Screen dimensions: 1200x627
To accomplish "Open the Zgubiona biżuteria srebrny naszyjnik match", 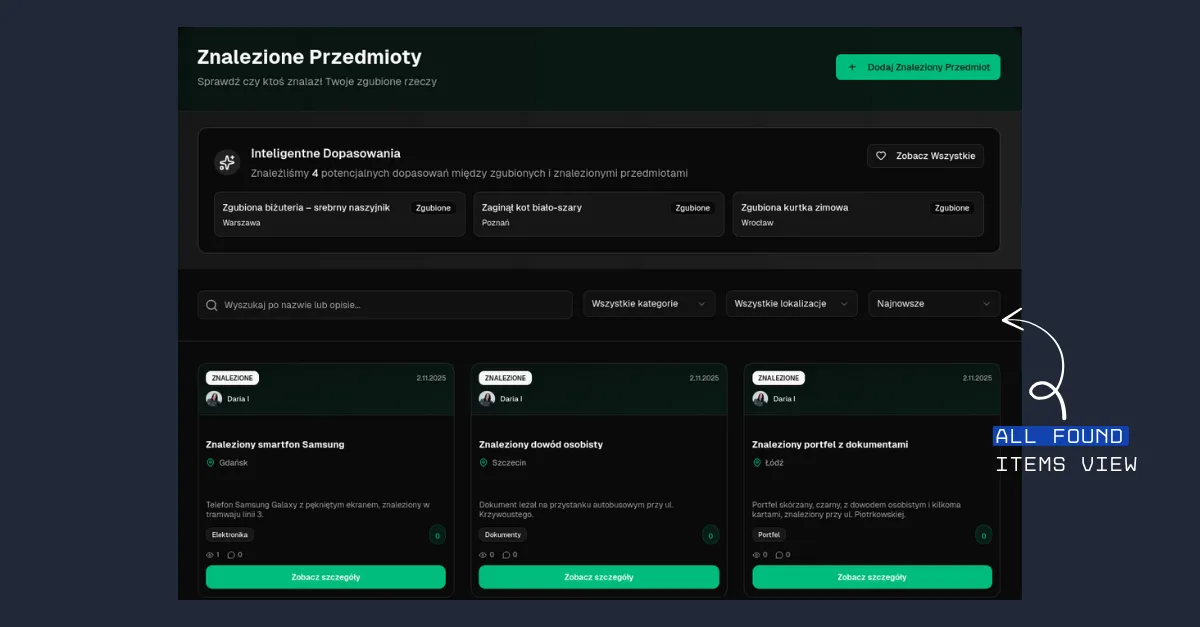I will coord(340,214).
